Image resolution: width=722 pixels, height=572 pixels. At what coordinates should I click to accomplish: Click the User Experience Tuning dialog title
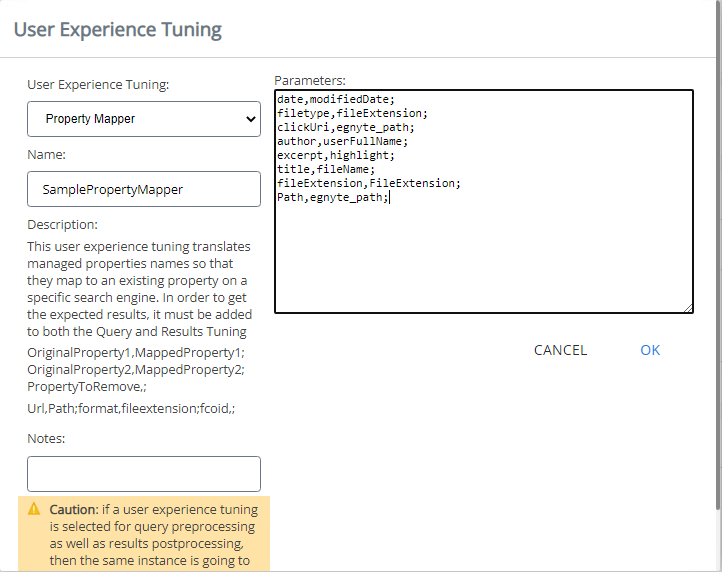pyautogui.click(x=118, y=29)
